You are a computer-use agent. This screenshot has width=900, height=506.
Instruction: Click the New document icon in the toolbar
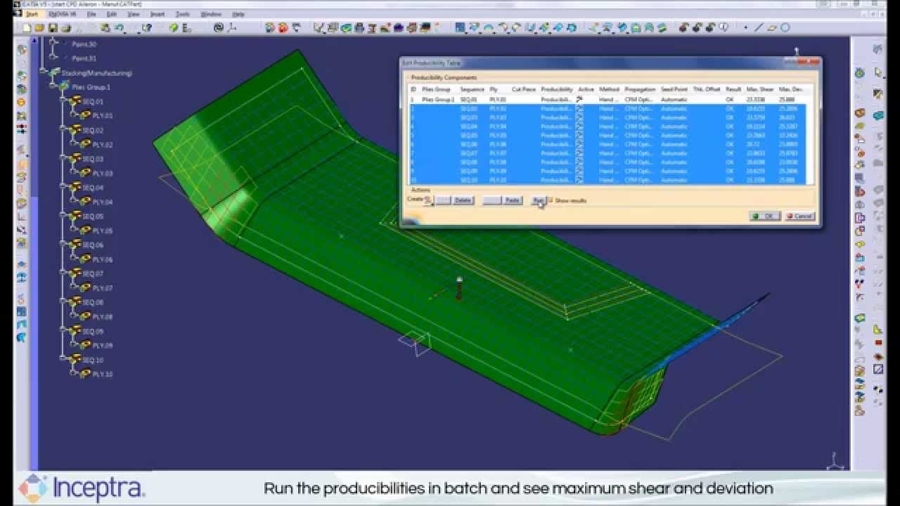[x=26, y=28]
